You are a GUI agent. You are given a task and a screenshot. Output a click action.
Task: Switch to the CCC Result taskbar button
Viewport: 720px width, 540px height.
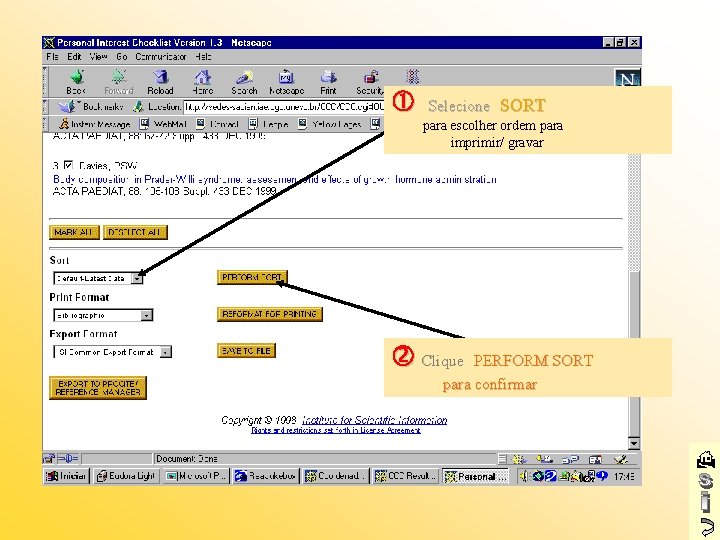[405, 476]
